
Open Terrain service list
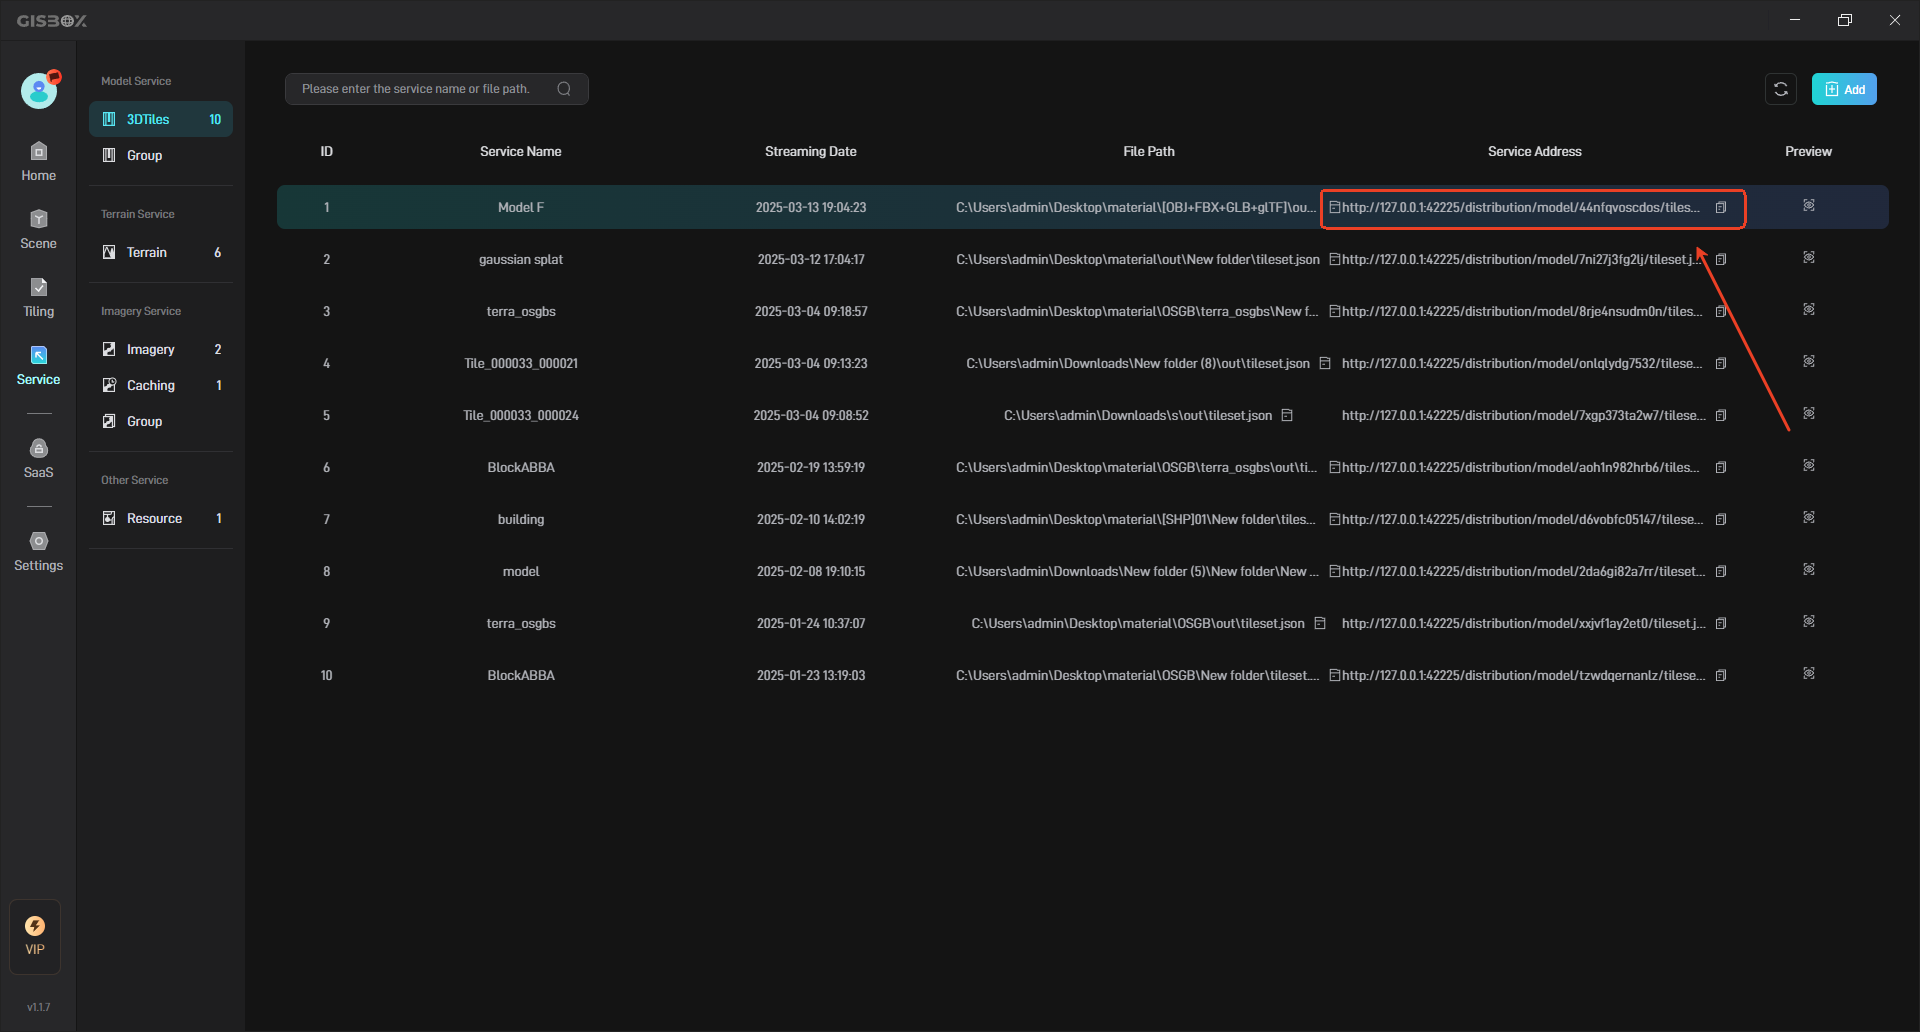161,252
